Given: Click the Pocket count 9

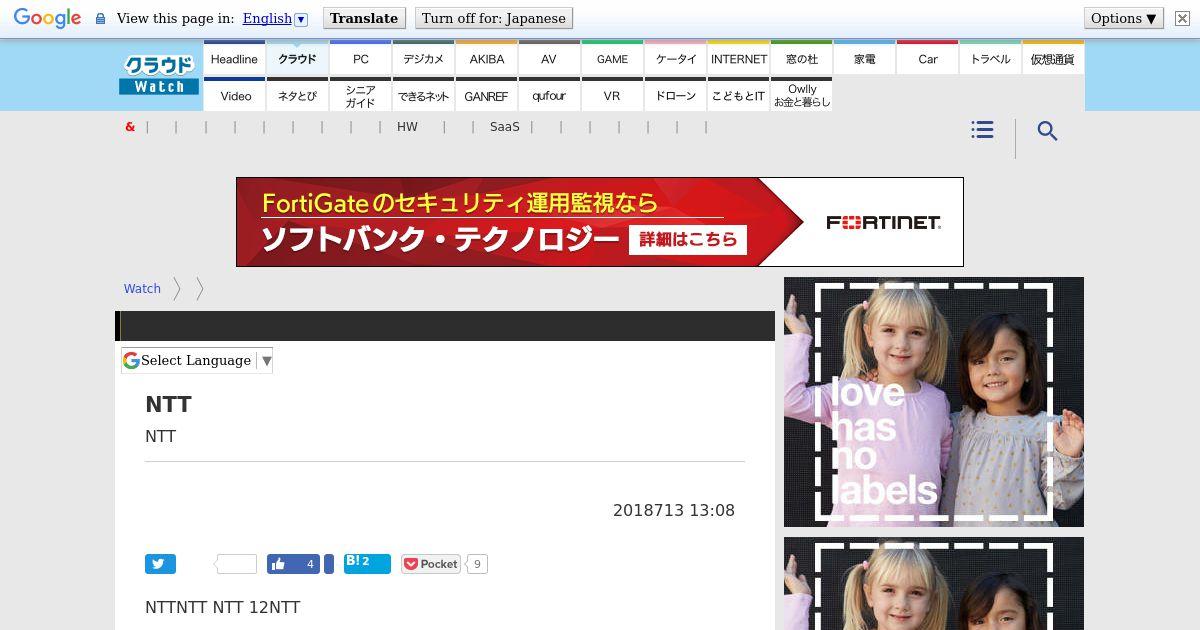Looking at the screenshot, I should [x=477, y=564].
